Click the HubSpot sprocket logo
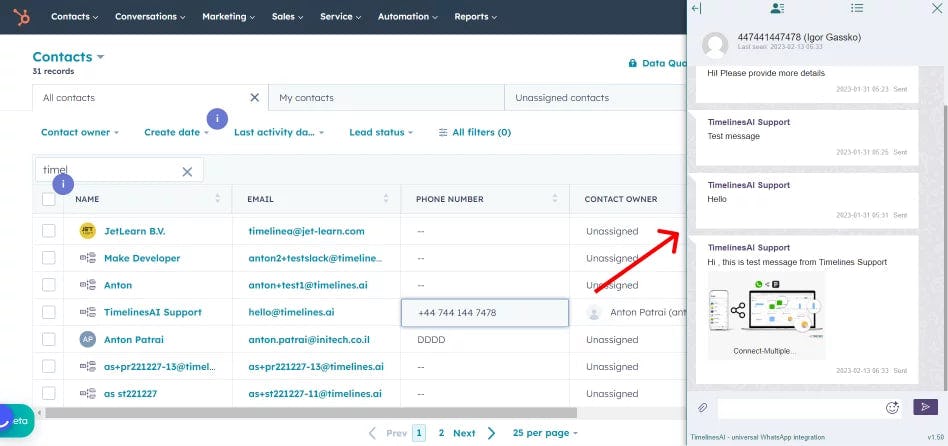 pyautogui.click(x=22, y=17)
